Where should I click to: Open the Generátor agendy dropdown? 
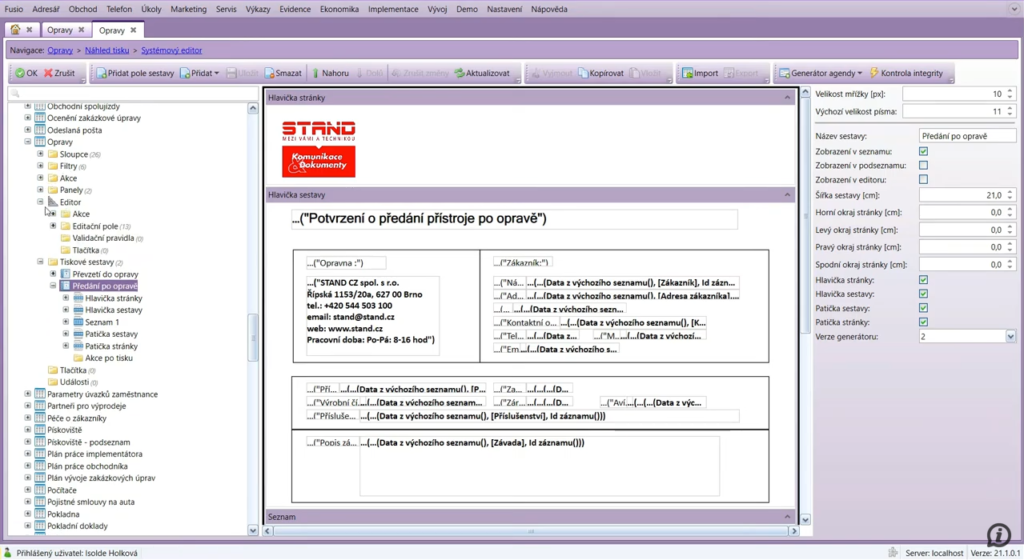coord(822,73)
